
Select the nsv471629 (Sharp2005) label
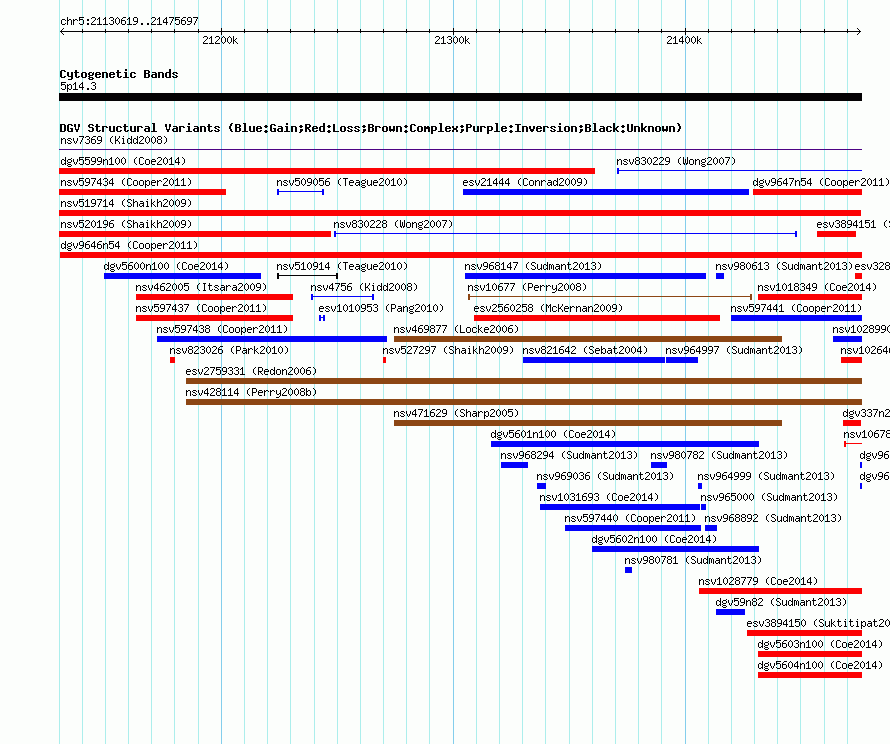pyautogui.click(x=456, y=413)
